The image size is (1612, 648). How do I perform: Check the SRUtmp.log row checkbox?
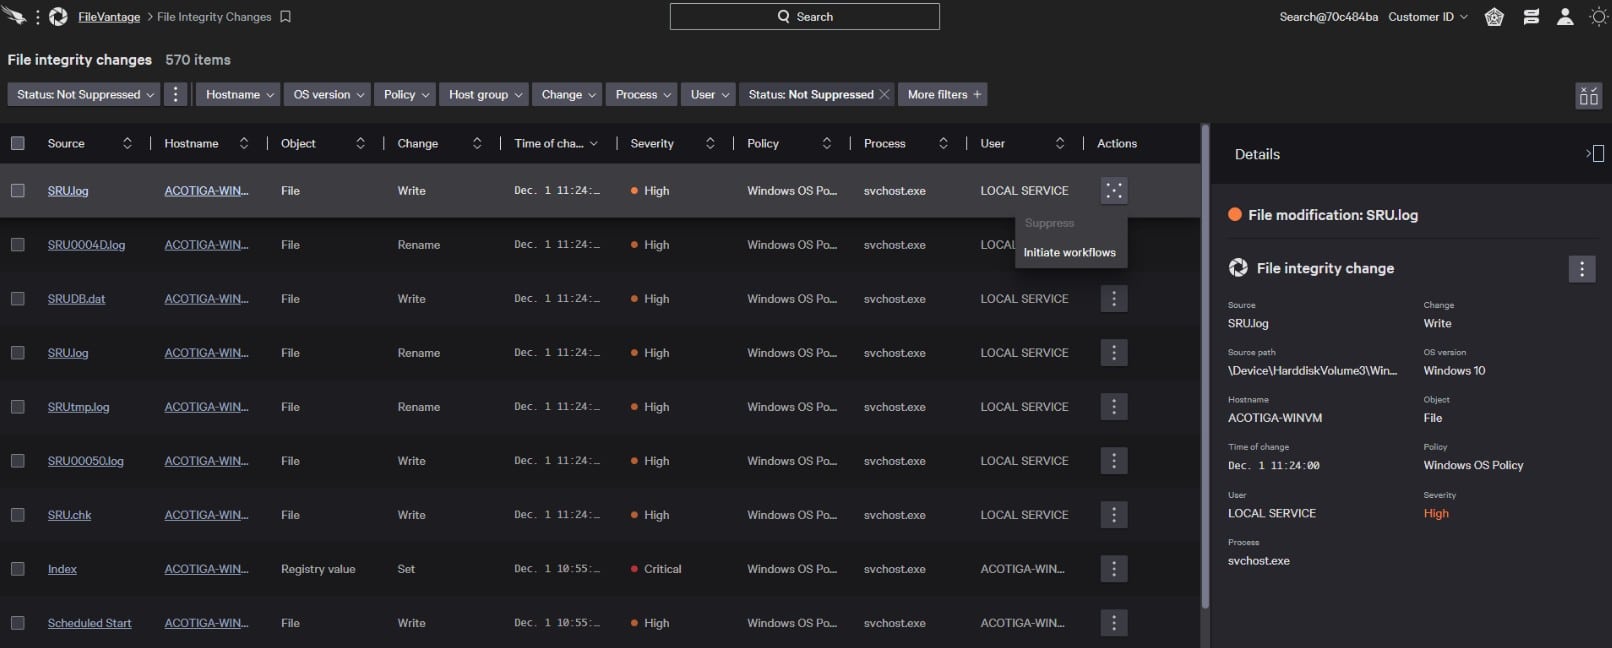pyautogui.click(x=18, y=407)
